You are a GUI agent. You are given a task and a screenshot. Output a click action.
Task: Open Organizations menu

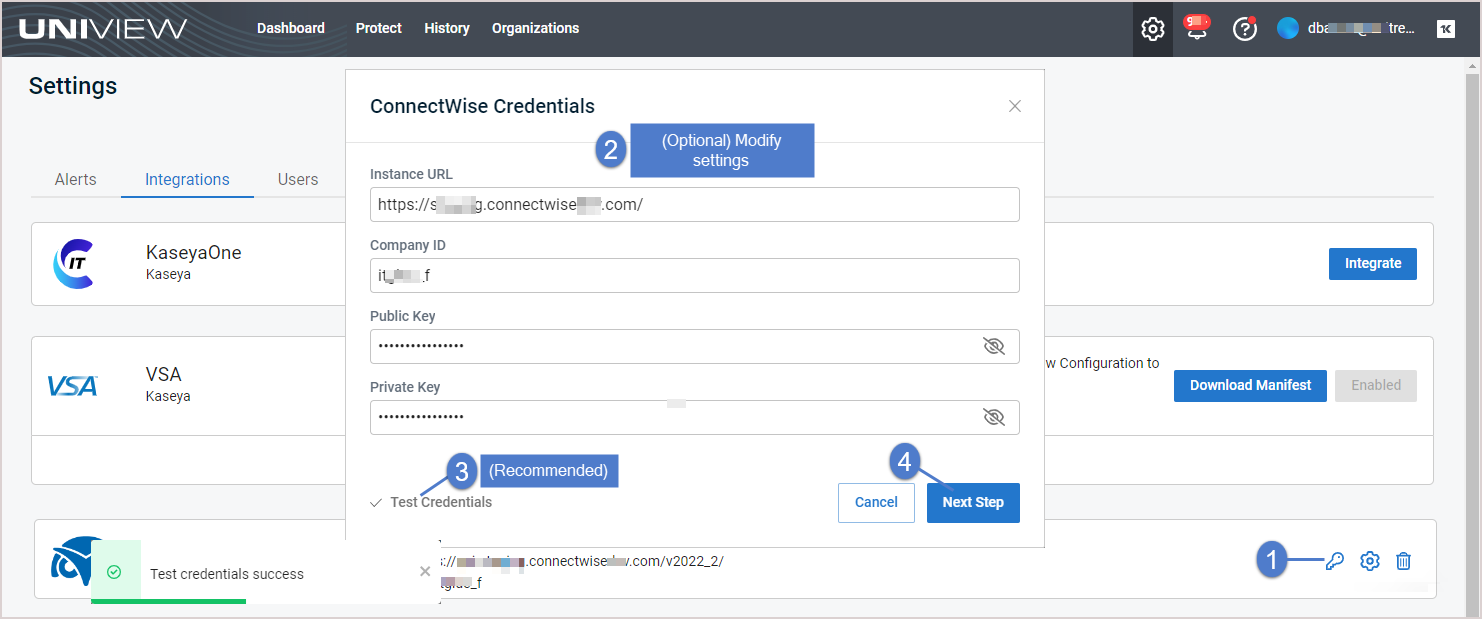(x=535, y=28)
